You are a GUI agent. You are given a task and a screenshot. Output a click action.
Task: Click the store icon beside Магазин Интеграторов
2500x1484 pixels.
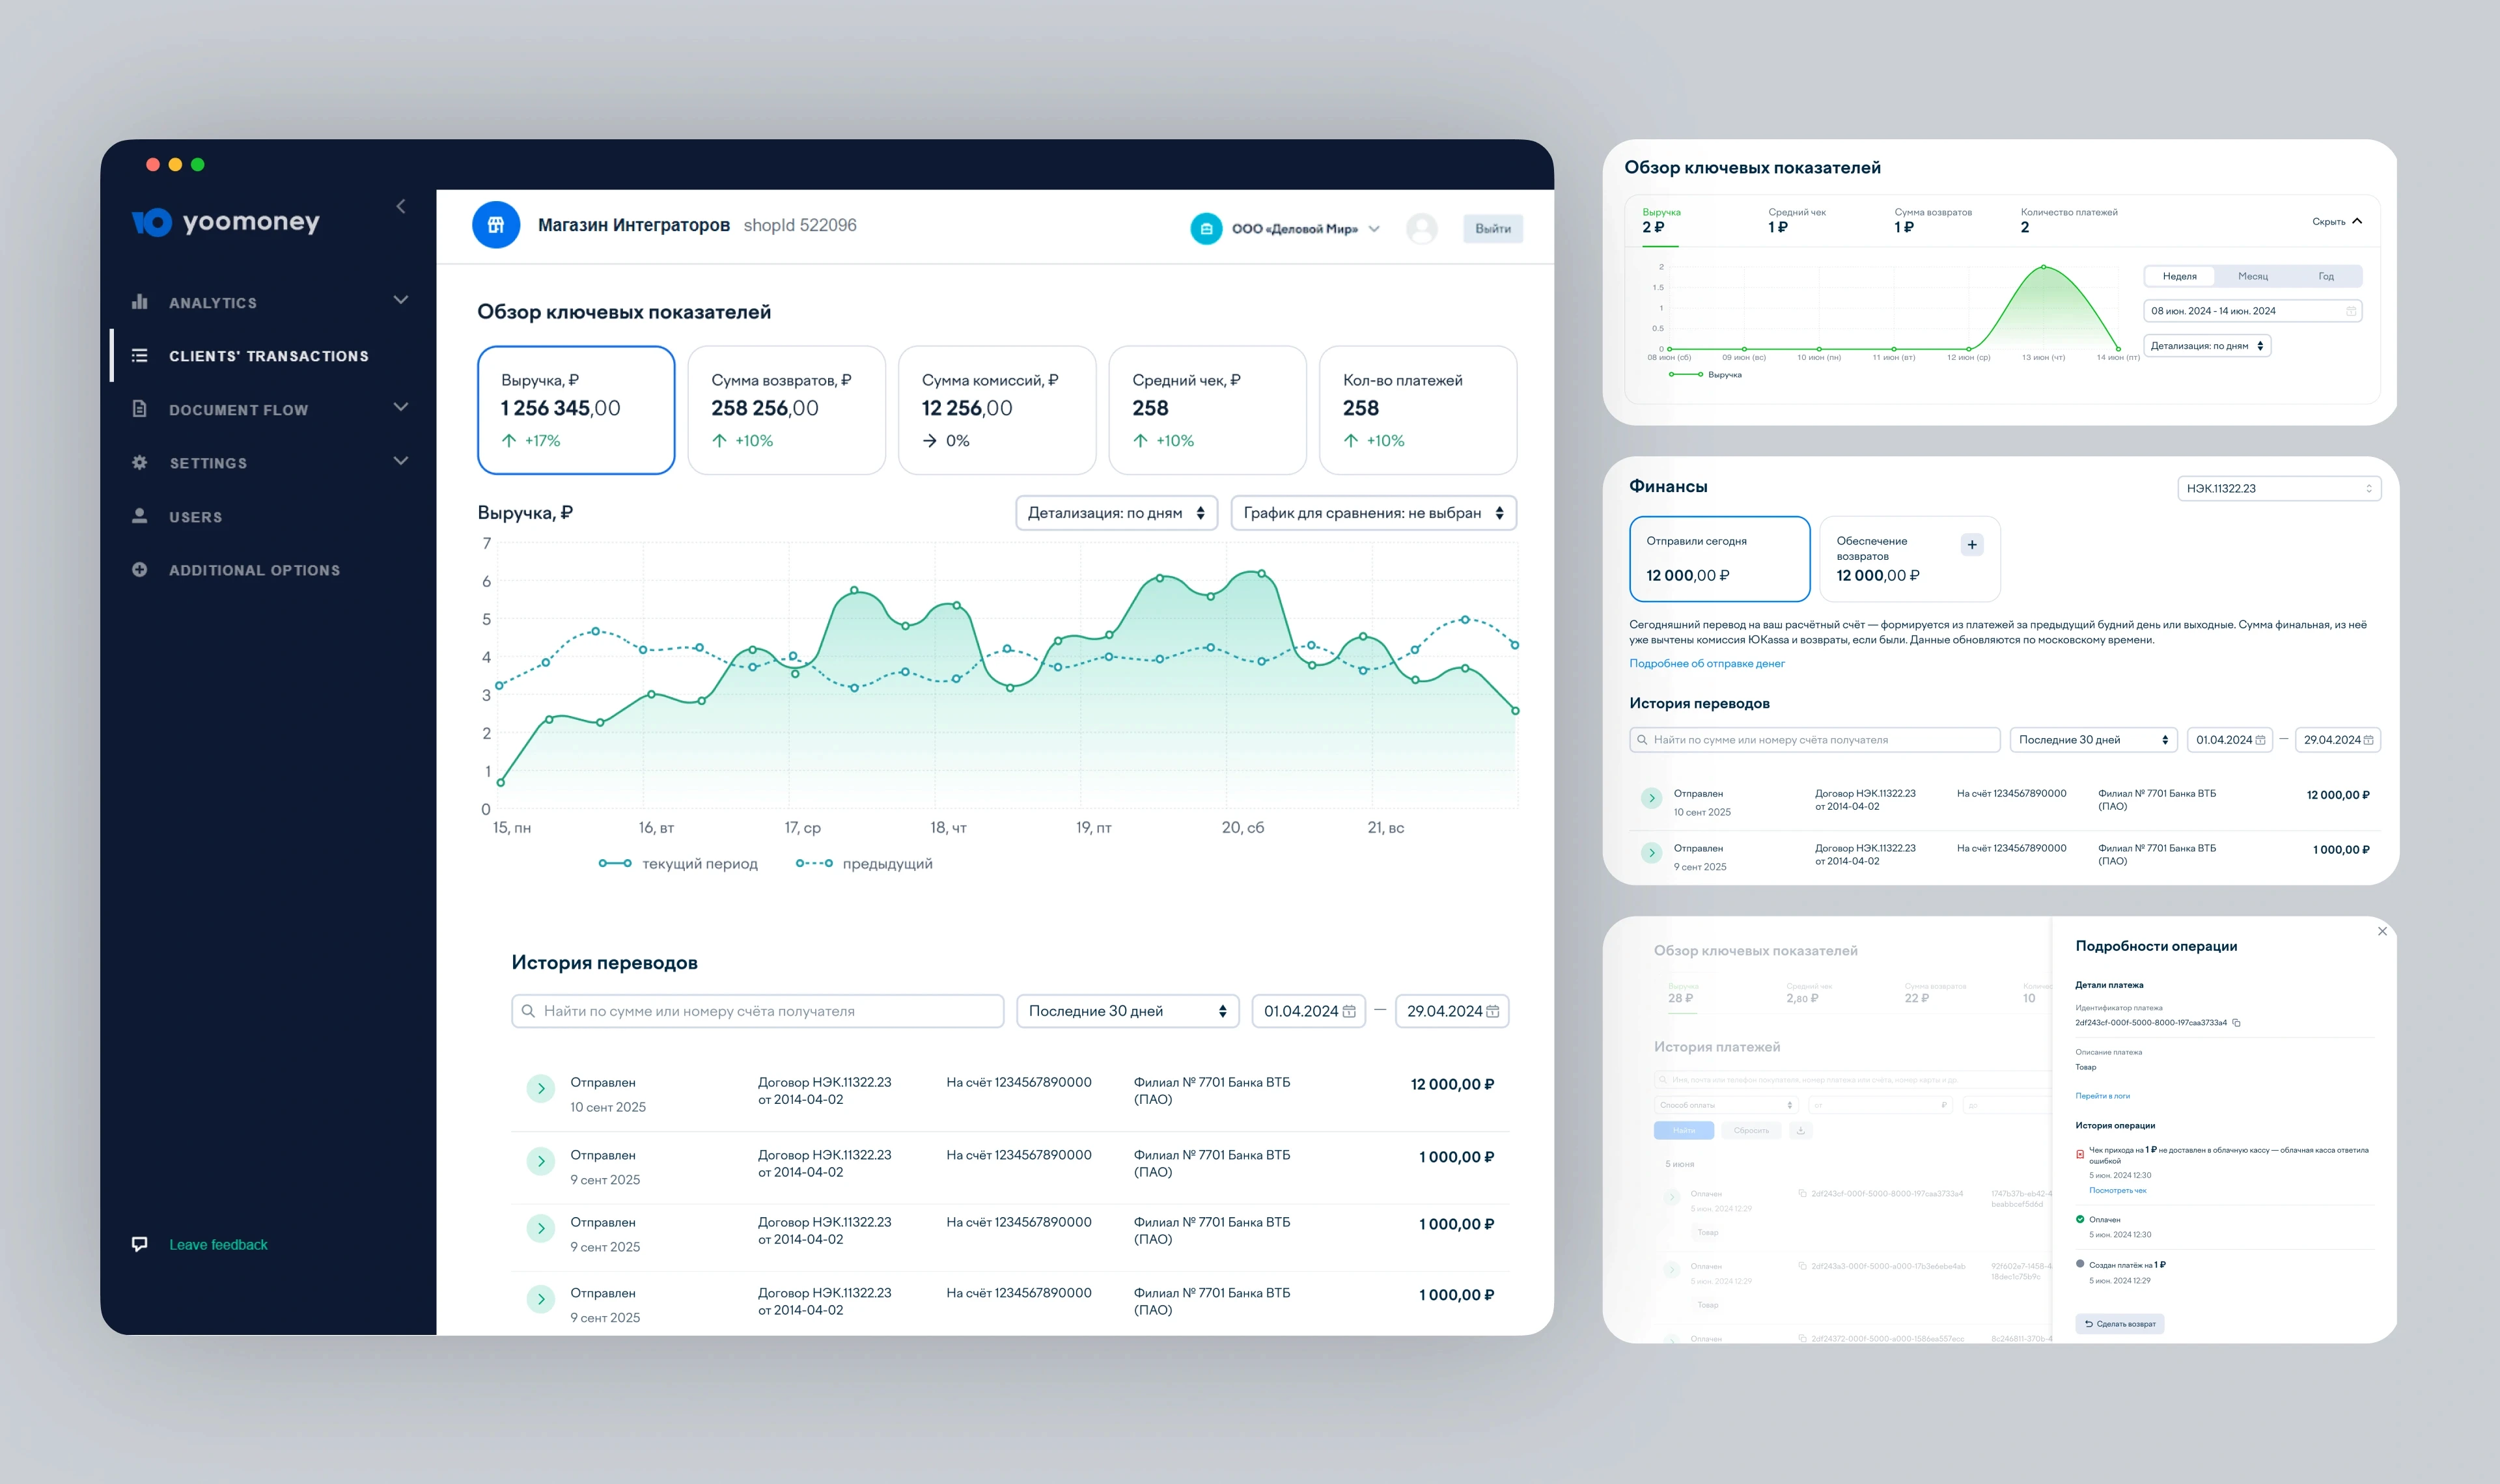coord(496,225)
